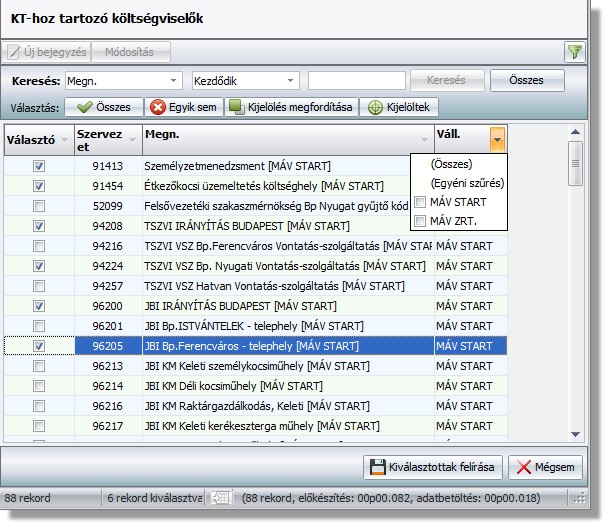Screen dimensions: 606x525
Task: Uncheck selected row 96205 checkbox
Action: tap(39, 346)
